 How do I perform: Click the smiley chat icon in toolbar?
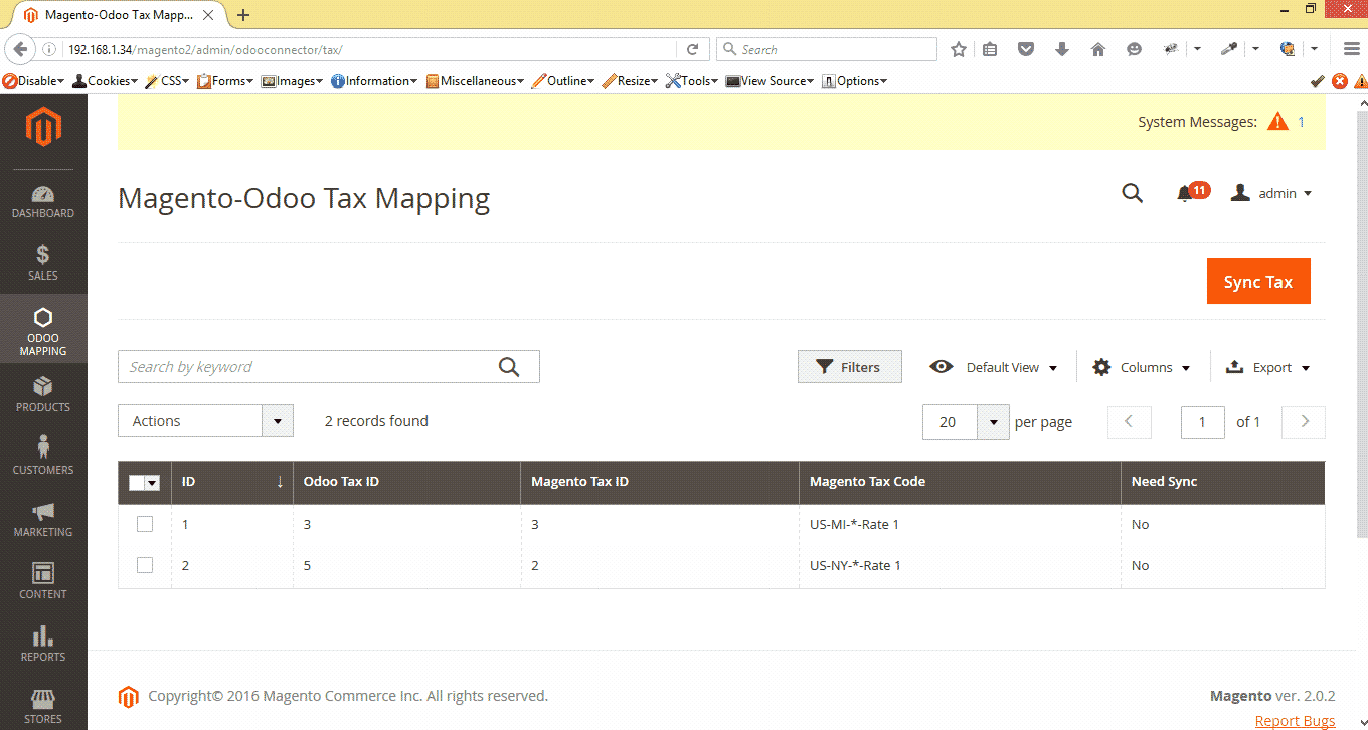(1134, 49)
